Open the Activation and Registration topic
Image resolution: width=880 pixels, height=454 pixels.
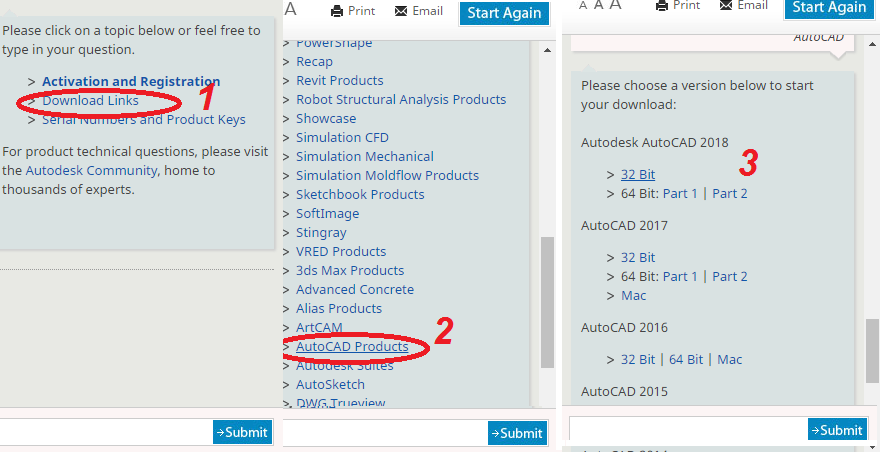131,81
